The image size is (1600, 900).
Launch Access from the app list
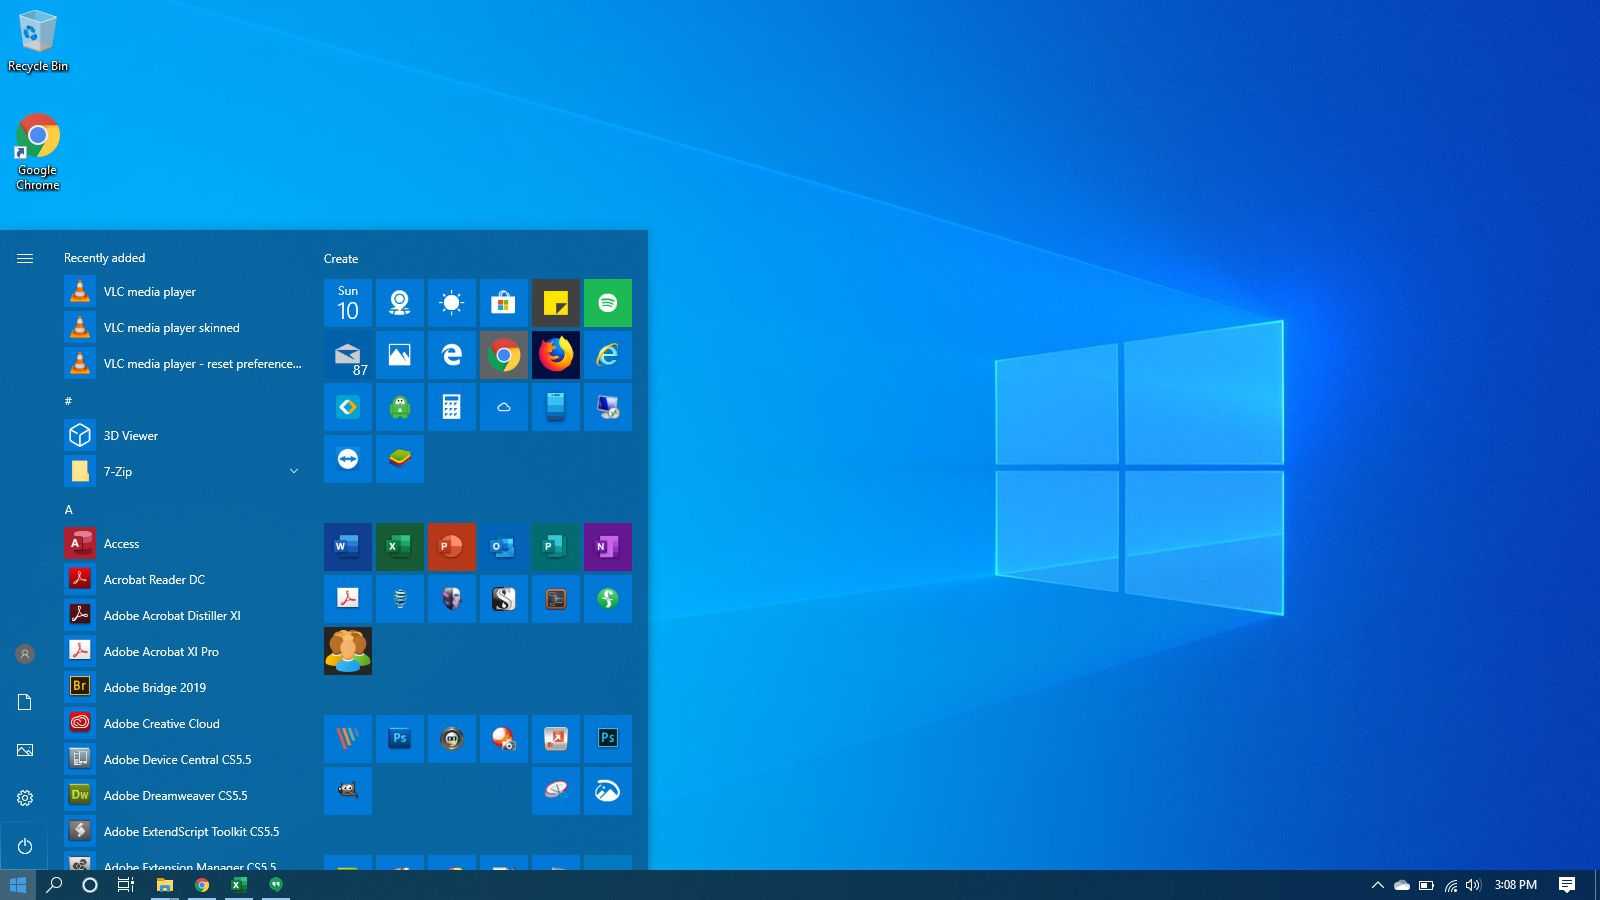184,543
